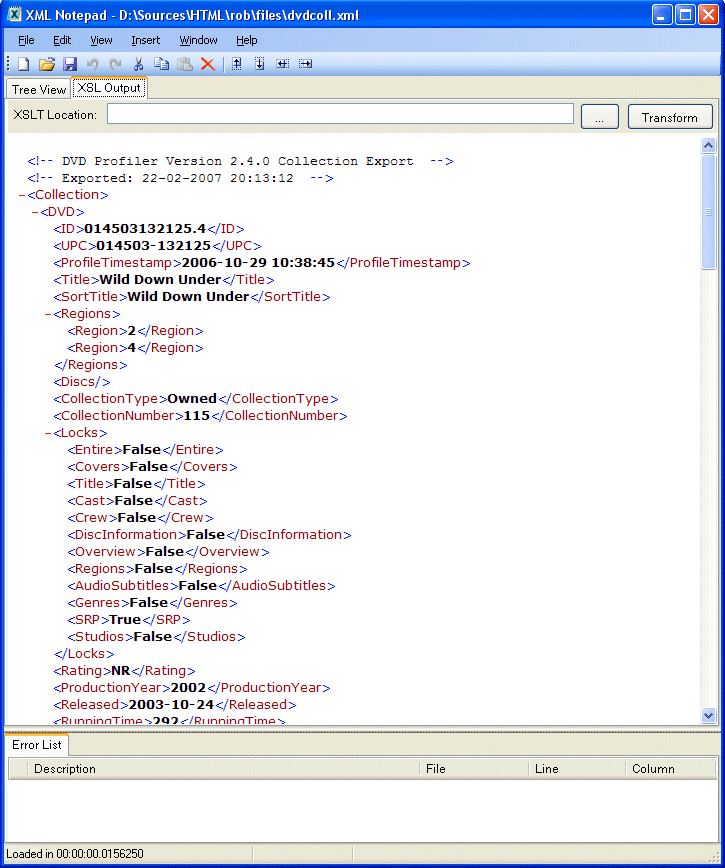Click the scrollbar down arrow

tap(708, 716)
